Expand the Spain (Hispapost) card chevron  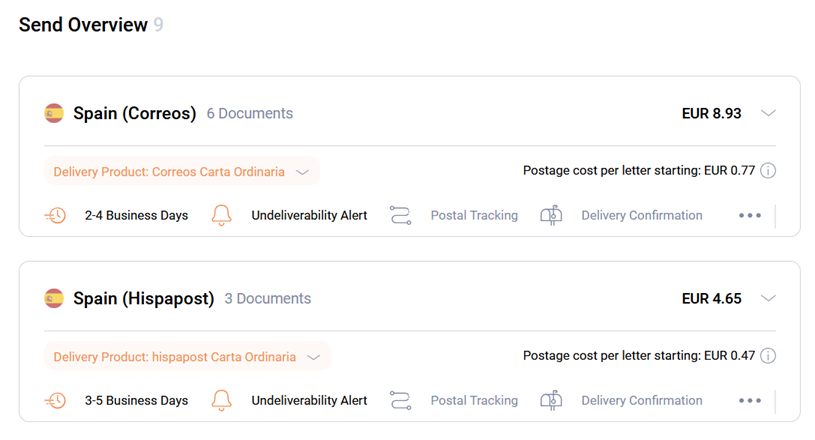[x=768, y=298]
